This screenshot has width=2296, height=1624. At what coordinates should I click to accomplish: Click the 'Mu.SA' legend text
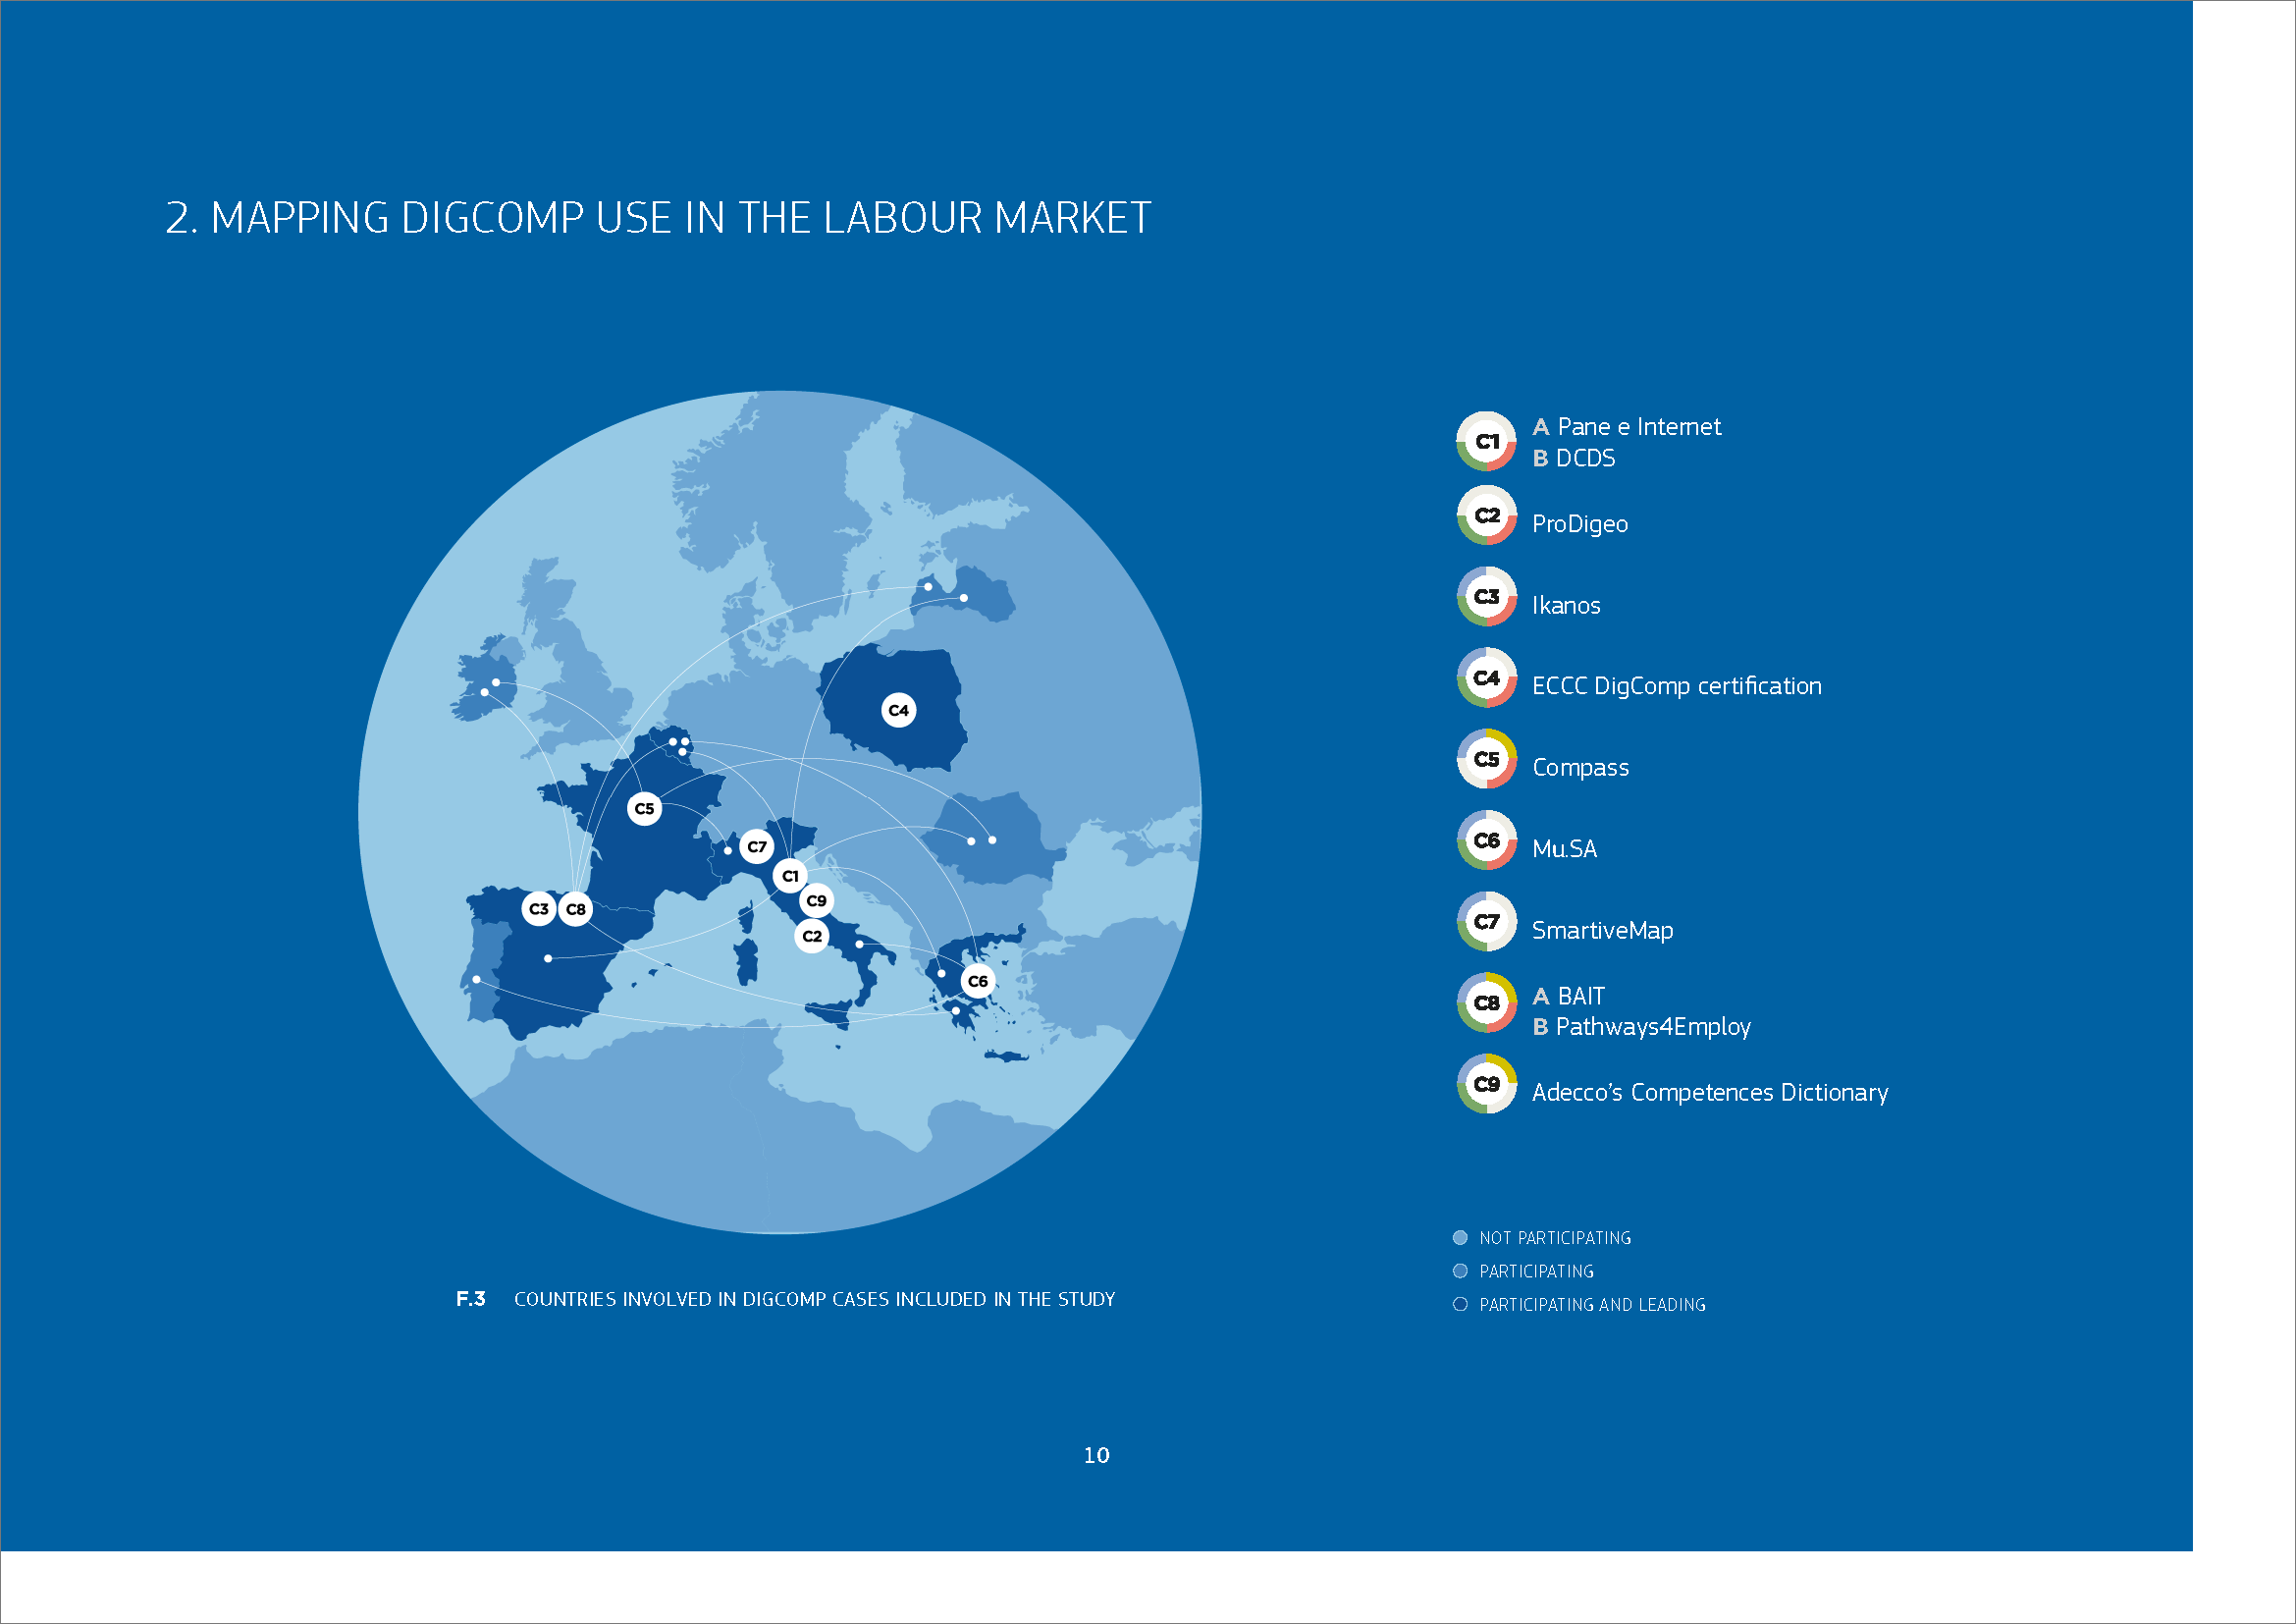1564,849
